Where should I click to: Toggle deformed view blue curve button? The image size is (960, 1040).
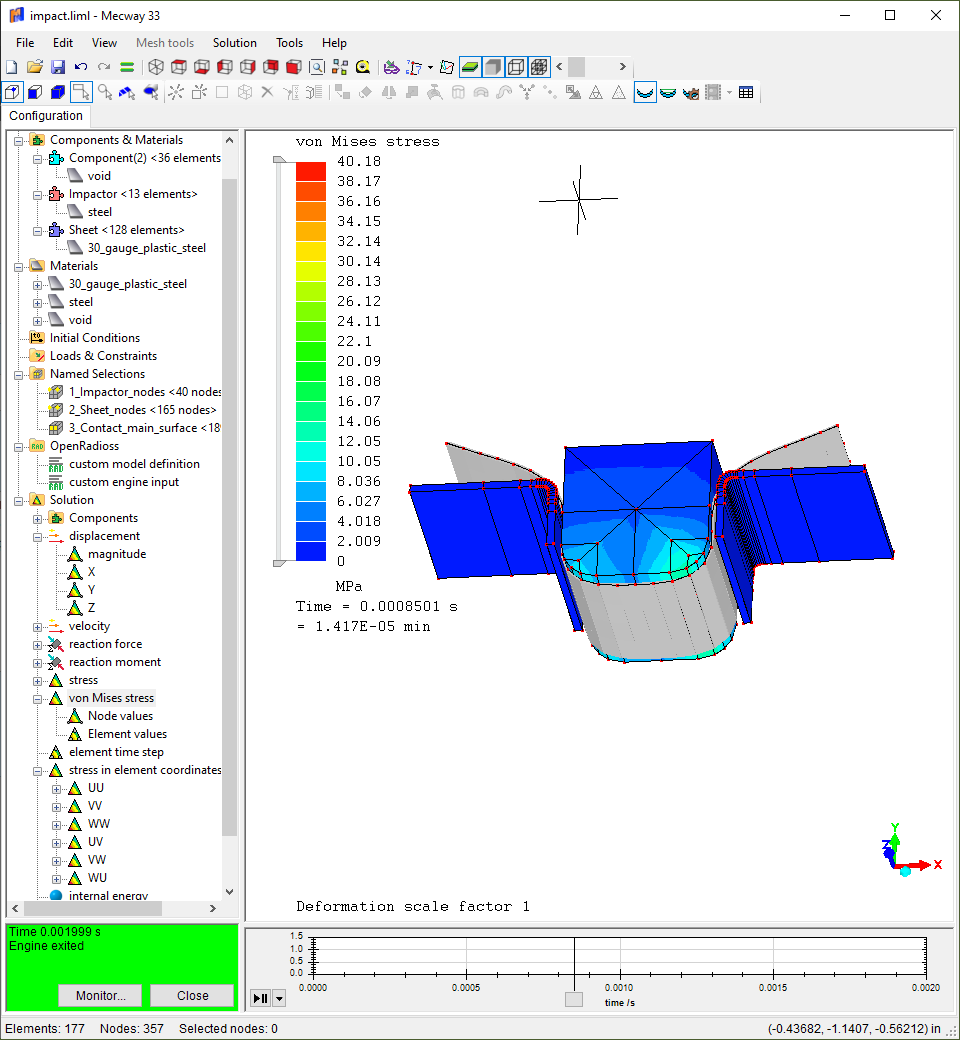coord(645,92)
